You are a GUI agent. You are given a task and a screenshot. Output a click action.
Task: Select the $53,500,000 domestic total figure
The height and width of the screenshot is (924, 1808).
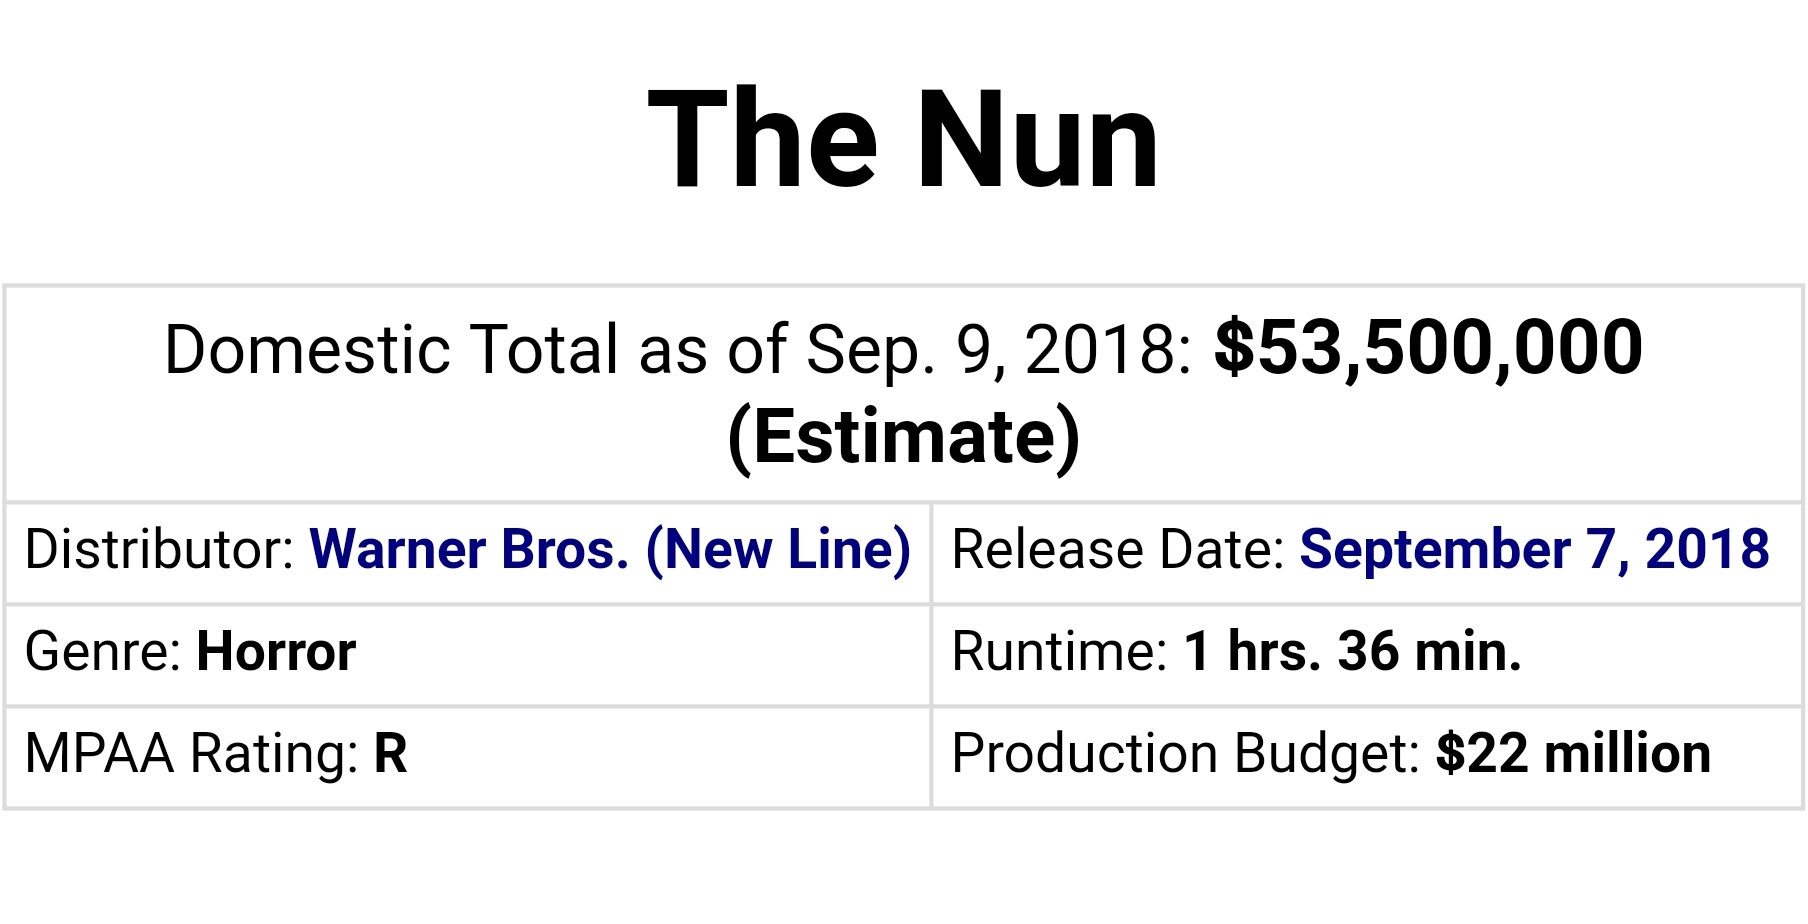[x=1428, y=349]
